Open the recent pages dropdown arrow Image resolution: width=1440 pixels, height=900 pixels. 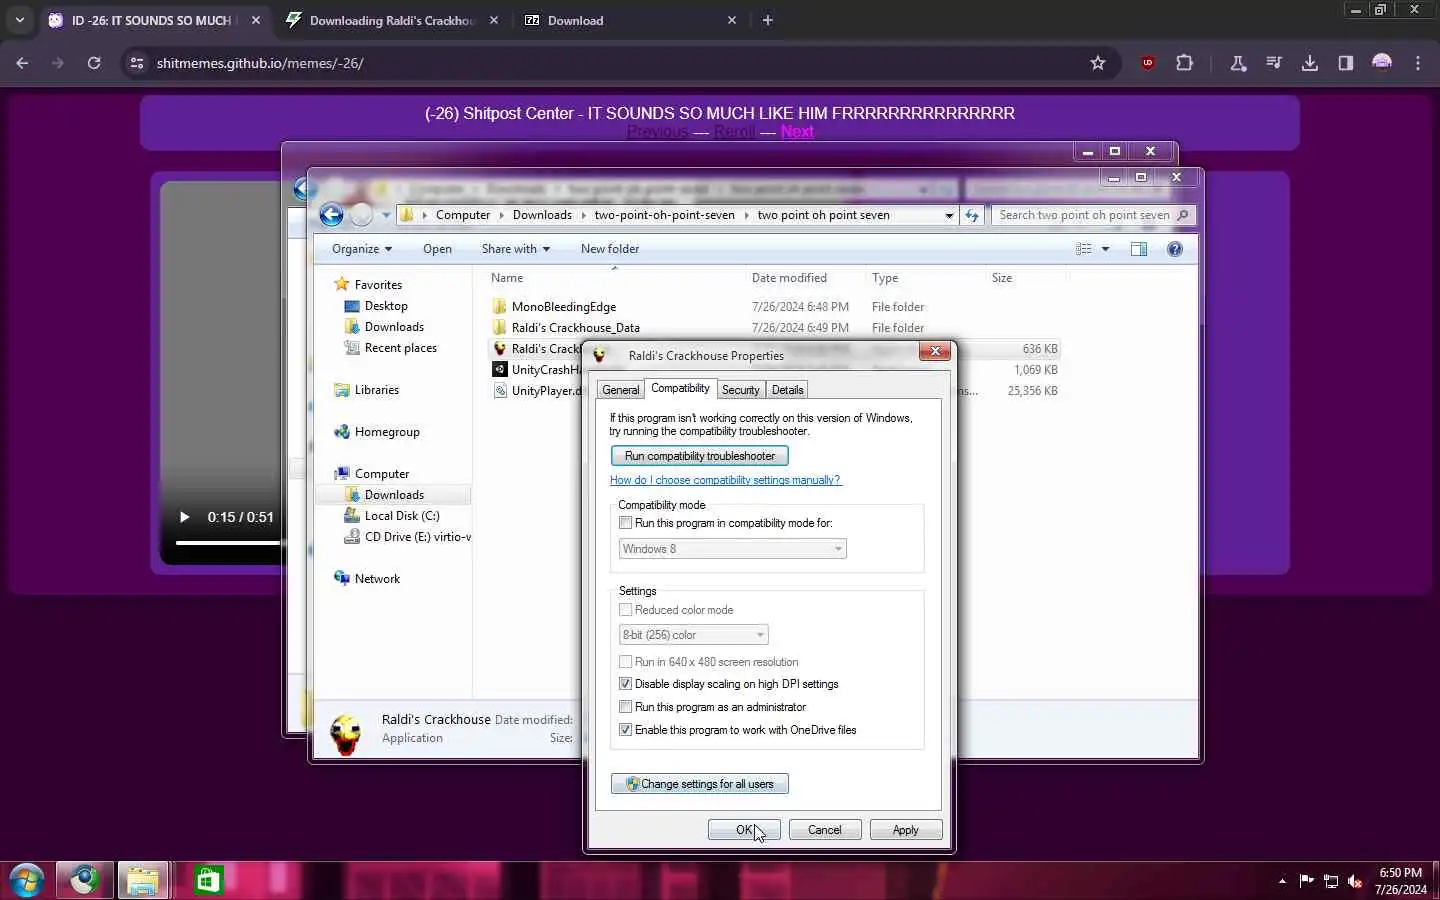coord(386,215)
